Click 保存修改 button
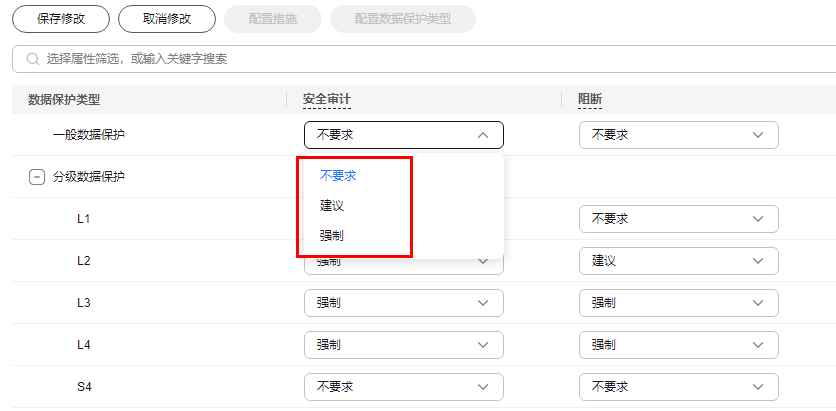Viewport: 836px width, 411px height. (x=61, y=19)
